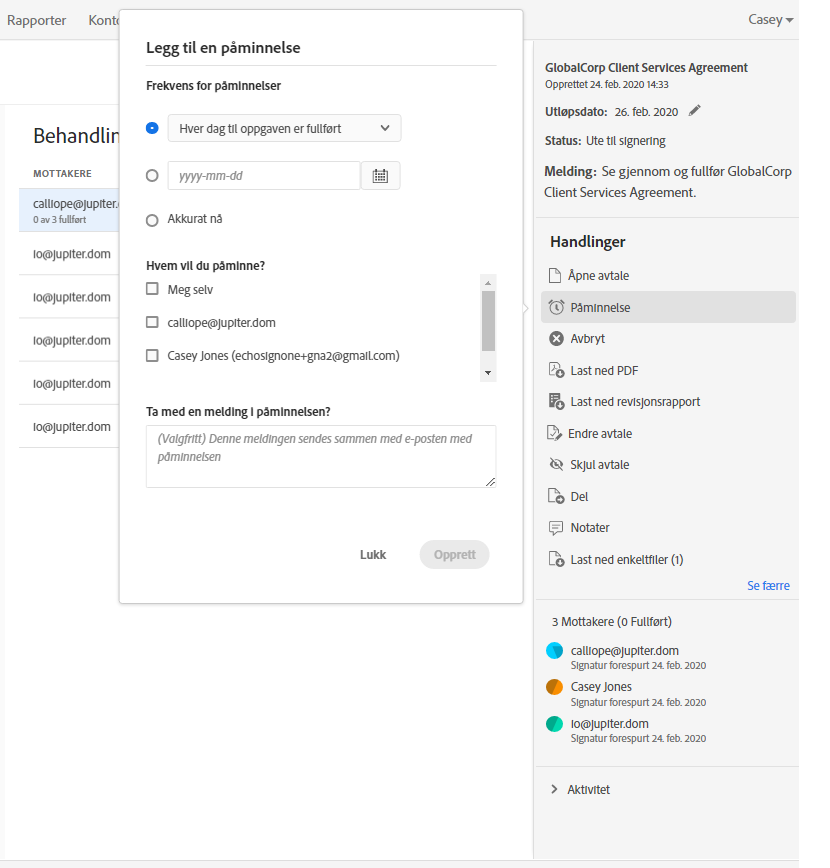
Task: Click the optional reminder message text area
Action: click(x=321, y=456)
